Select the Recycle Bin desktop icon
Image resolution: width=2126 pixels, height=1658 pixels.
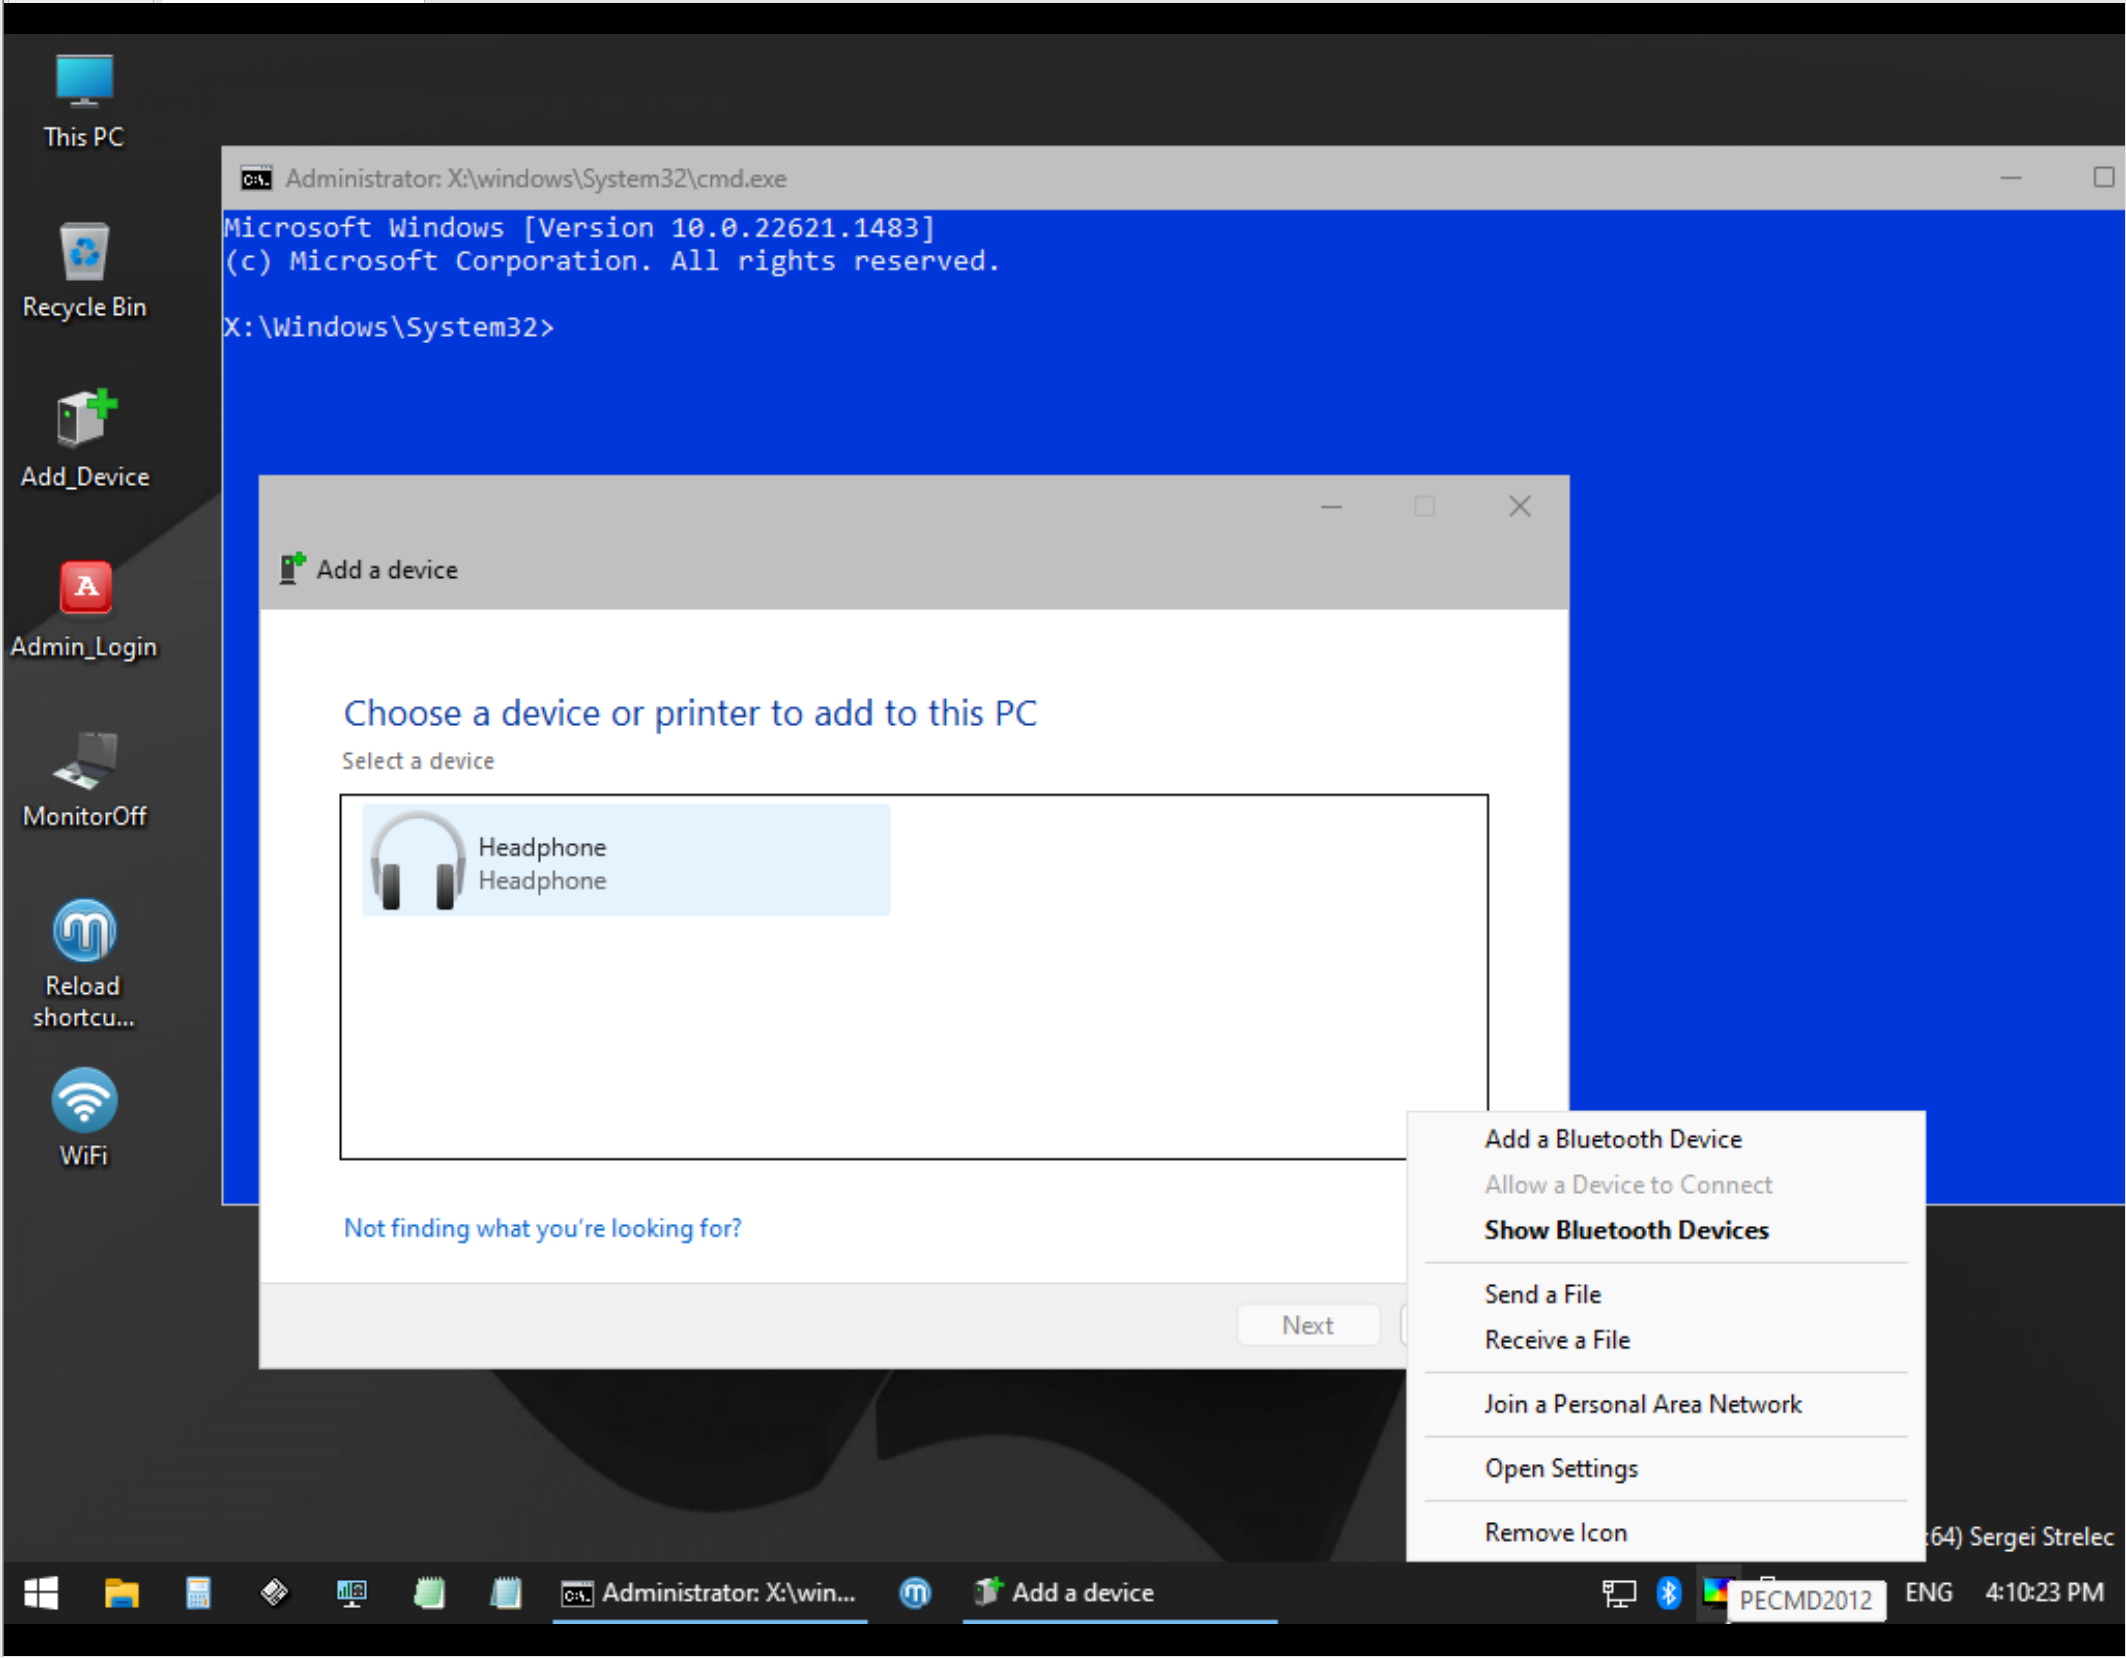(x=84, y=270)
